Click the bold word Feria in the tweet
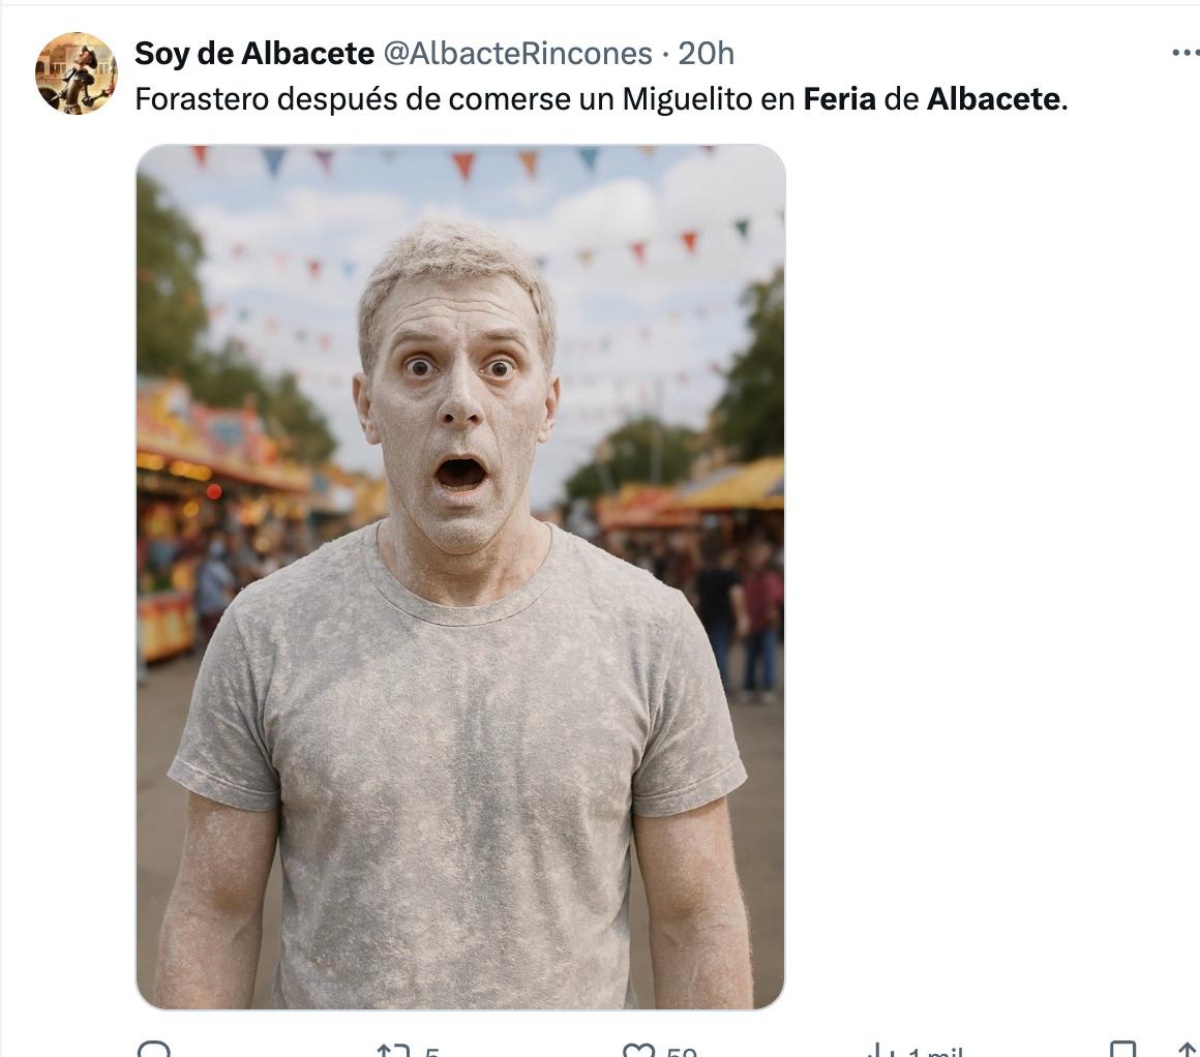This screenshot has width=1200, height=1057. 840,99
